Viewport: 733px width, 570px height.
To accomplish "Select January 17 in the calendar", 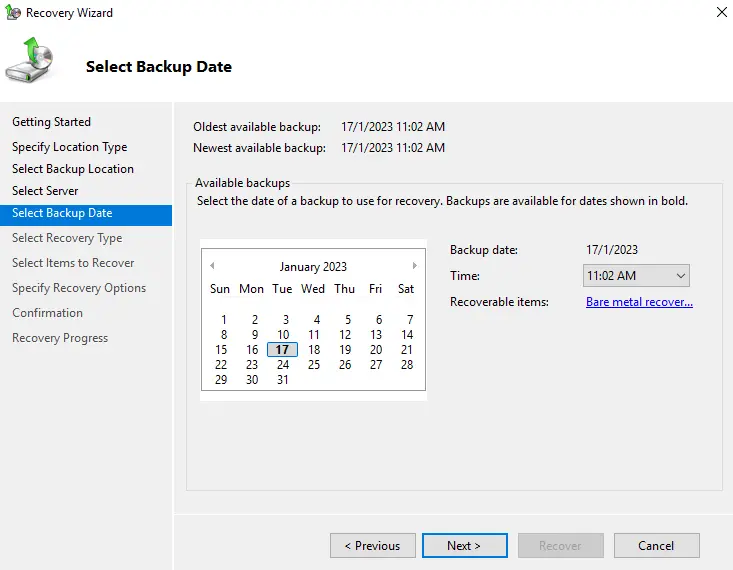I will pyautogui.click(x=283, y=350).
